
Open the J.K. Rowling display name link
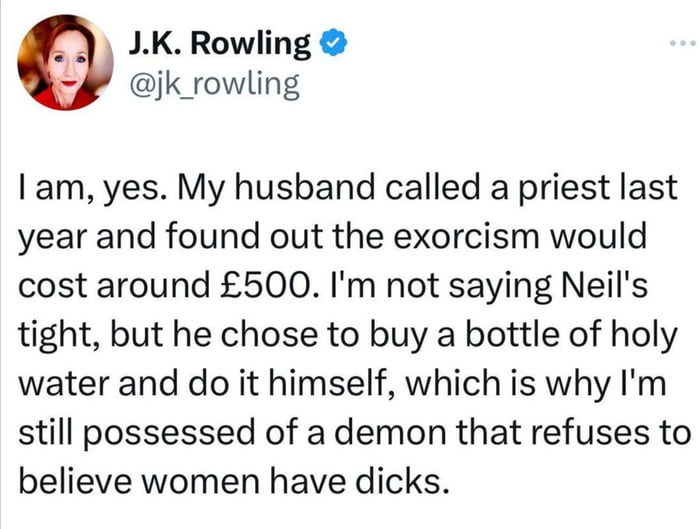point(220,44)
